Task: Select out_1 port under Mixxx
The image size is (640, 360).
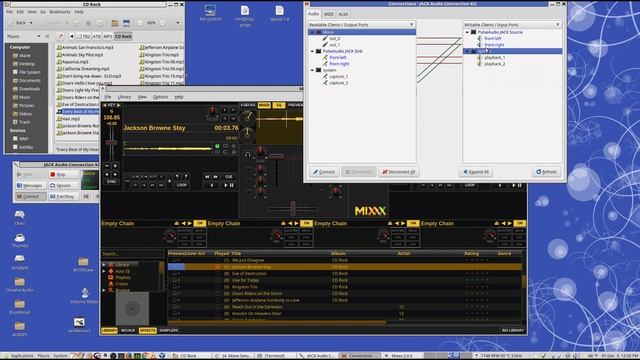Action: pos(334,45)
